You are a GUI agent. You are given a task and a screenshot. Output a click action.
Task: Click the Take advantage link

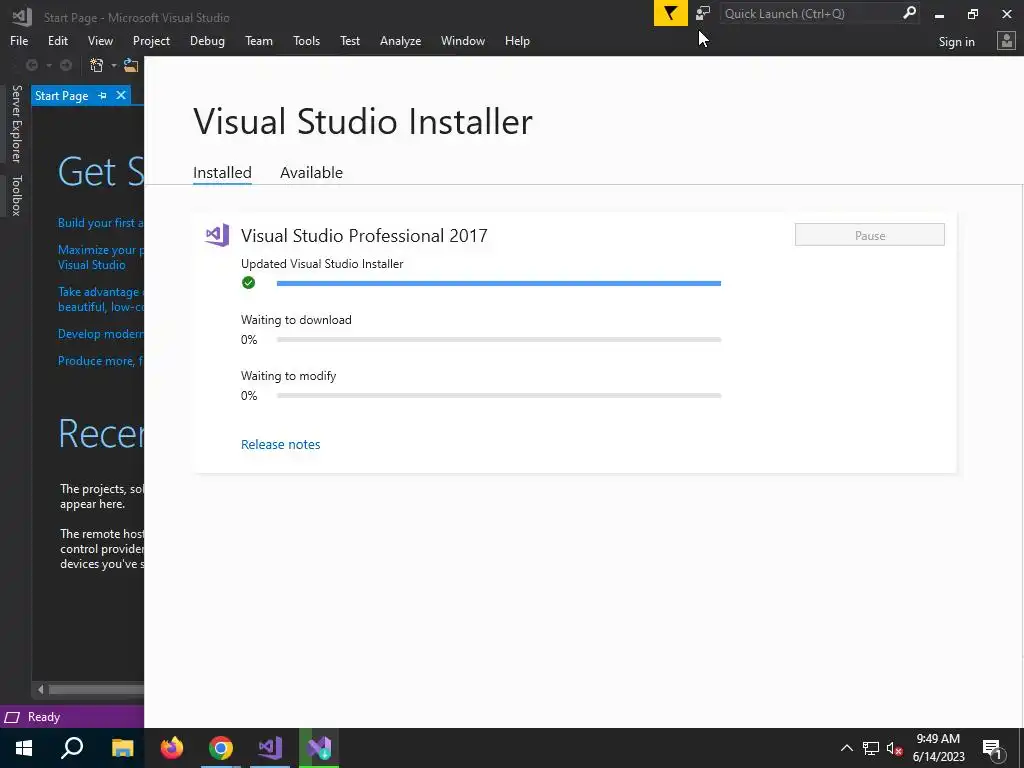[x=101, y=299]
